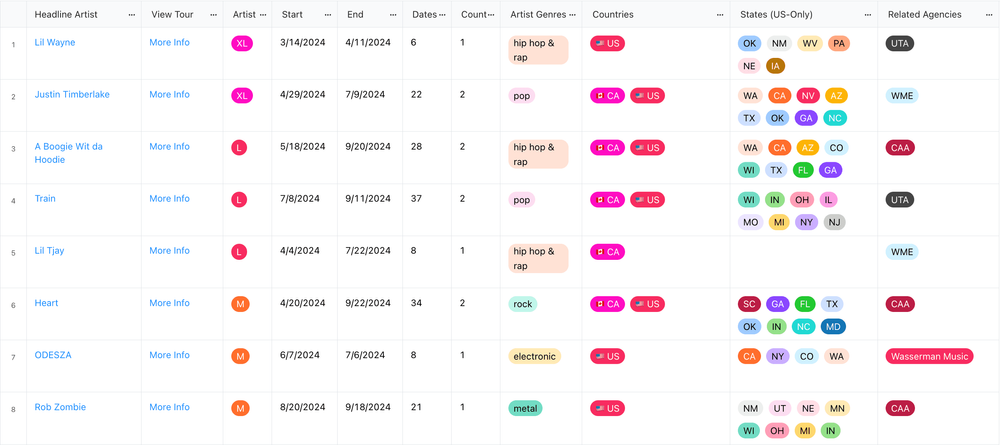Open Countries column options menu
1000x445 pixels.
click(x=720, y=15)
